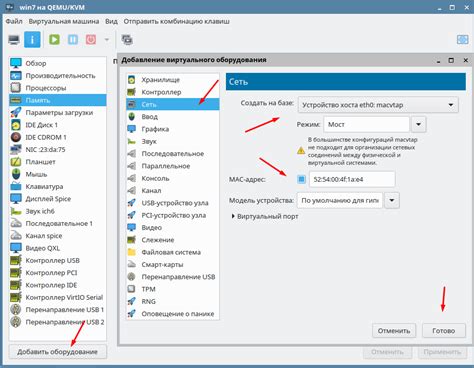The width and height of the screenshot is (474, 368).
Task: Choose TPM in add hardware dialog
Action: tap(173, 289)
